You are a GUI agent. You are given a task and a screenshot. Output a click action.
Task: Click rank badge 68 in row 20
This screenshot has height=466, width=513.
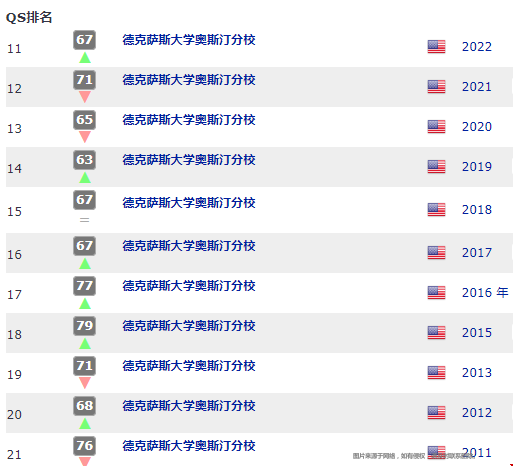tap(85, 406)
